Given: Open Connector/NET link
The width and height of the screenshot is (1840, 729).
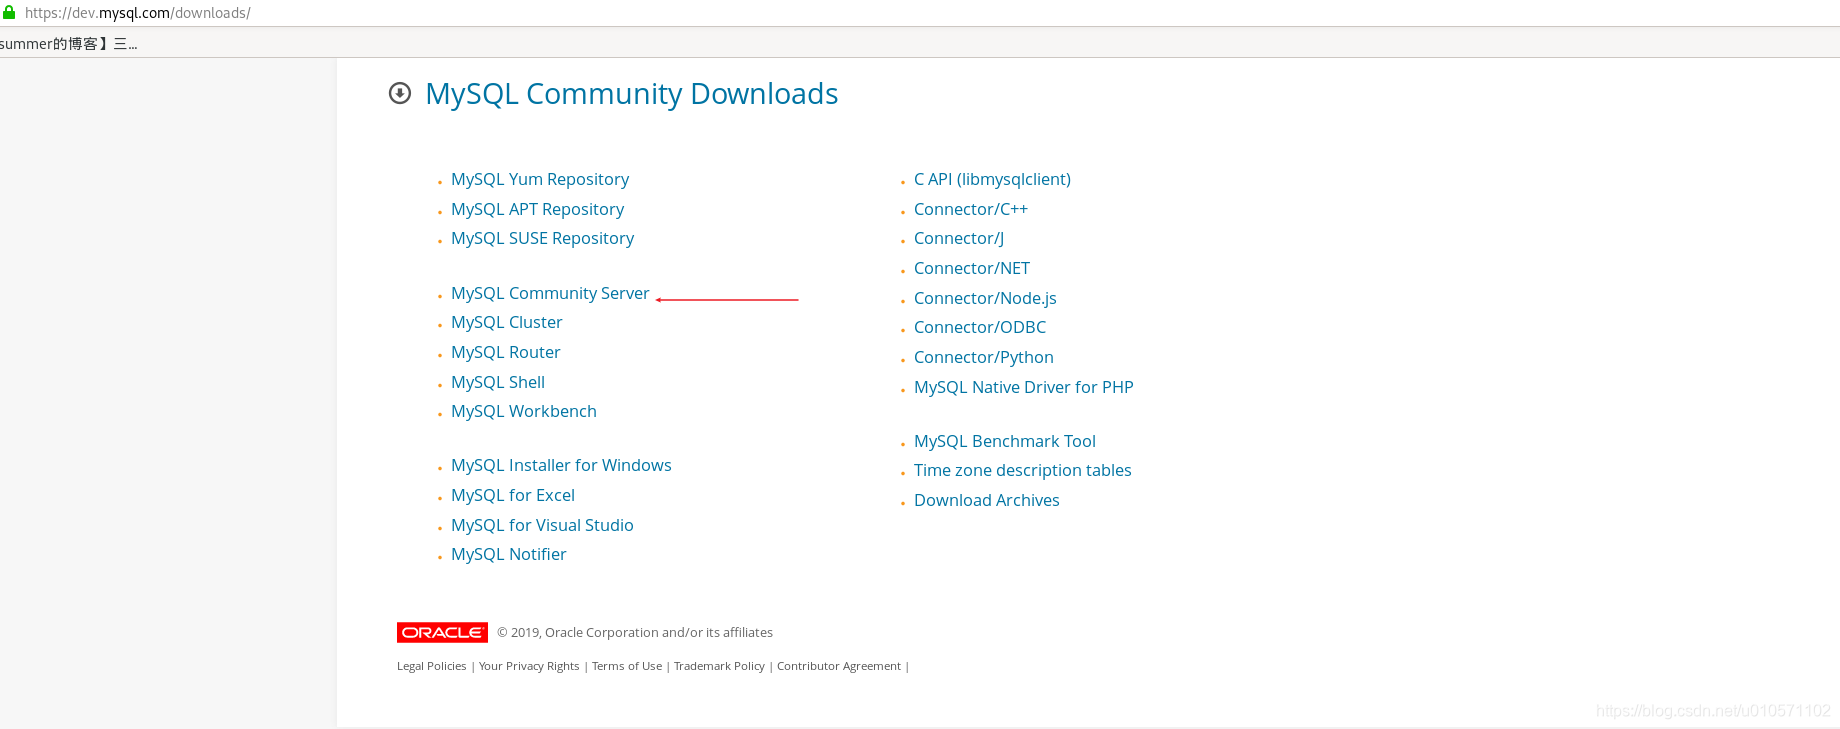Looking at the screenshot, I should (x=972, y=268).
